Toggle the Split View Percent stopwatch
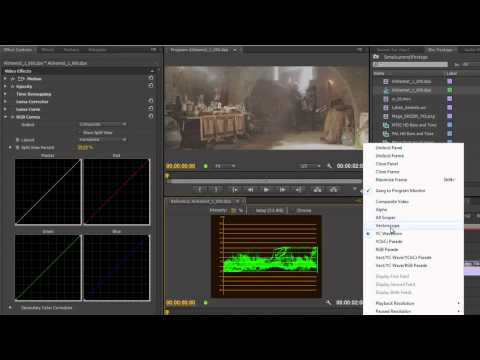480x360 pixels. point(18,147)
